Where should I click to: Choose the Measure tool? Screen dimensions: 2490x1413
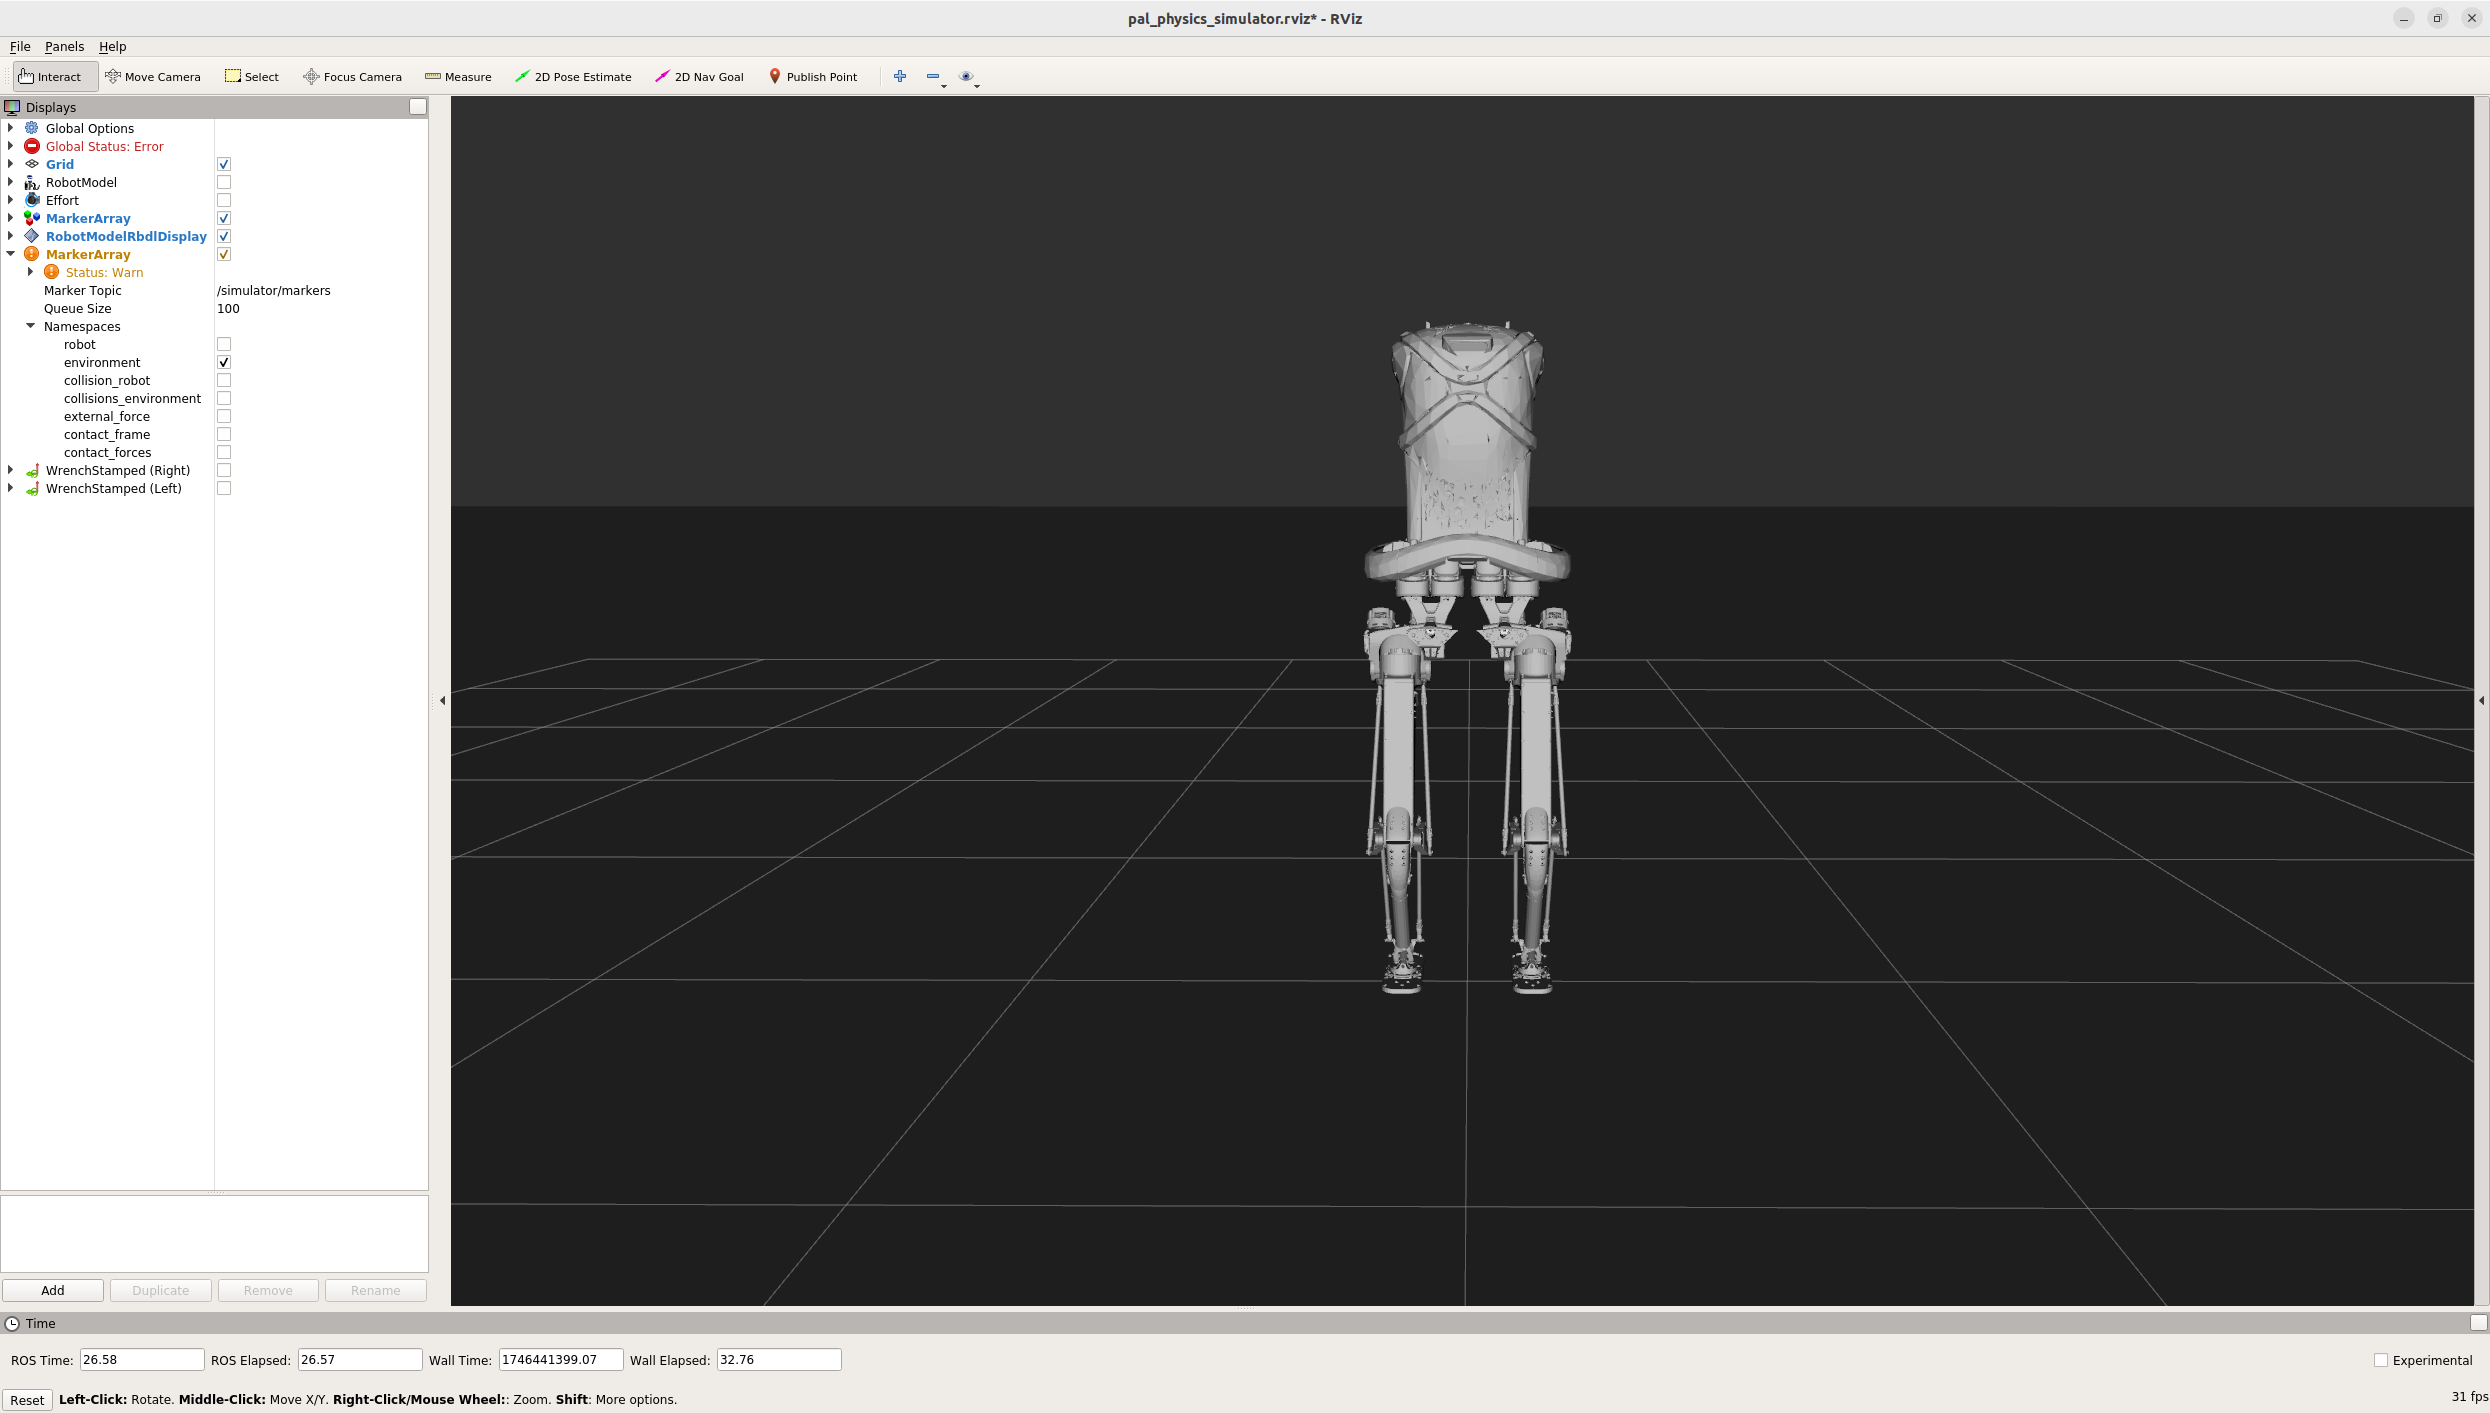tap(458, 77)
